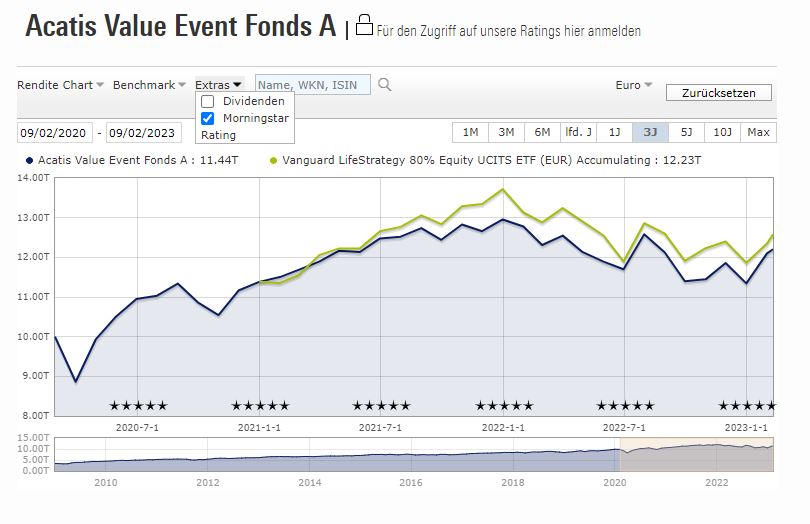Click the end date field 09/02/2023
This screenshot has width=810, height=524.
(144, 133)
